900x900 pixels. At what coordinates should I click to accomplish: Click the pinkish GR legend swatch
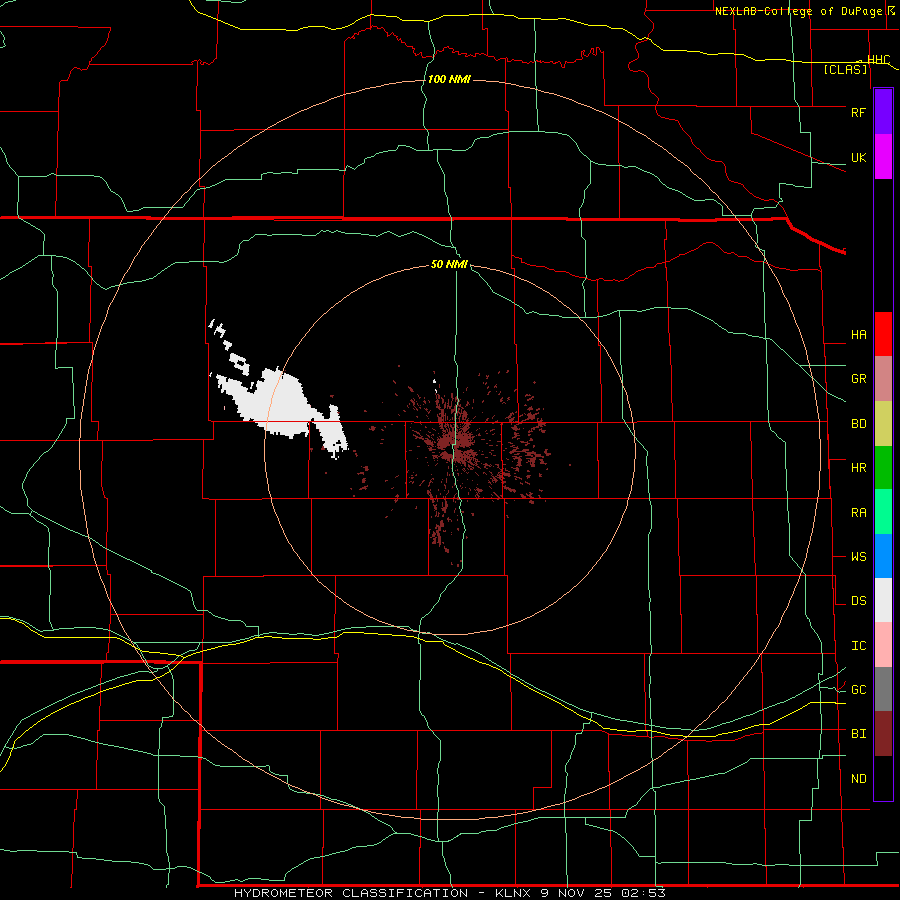(x=883, y=379)
